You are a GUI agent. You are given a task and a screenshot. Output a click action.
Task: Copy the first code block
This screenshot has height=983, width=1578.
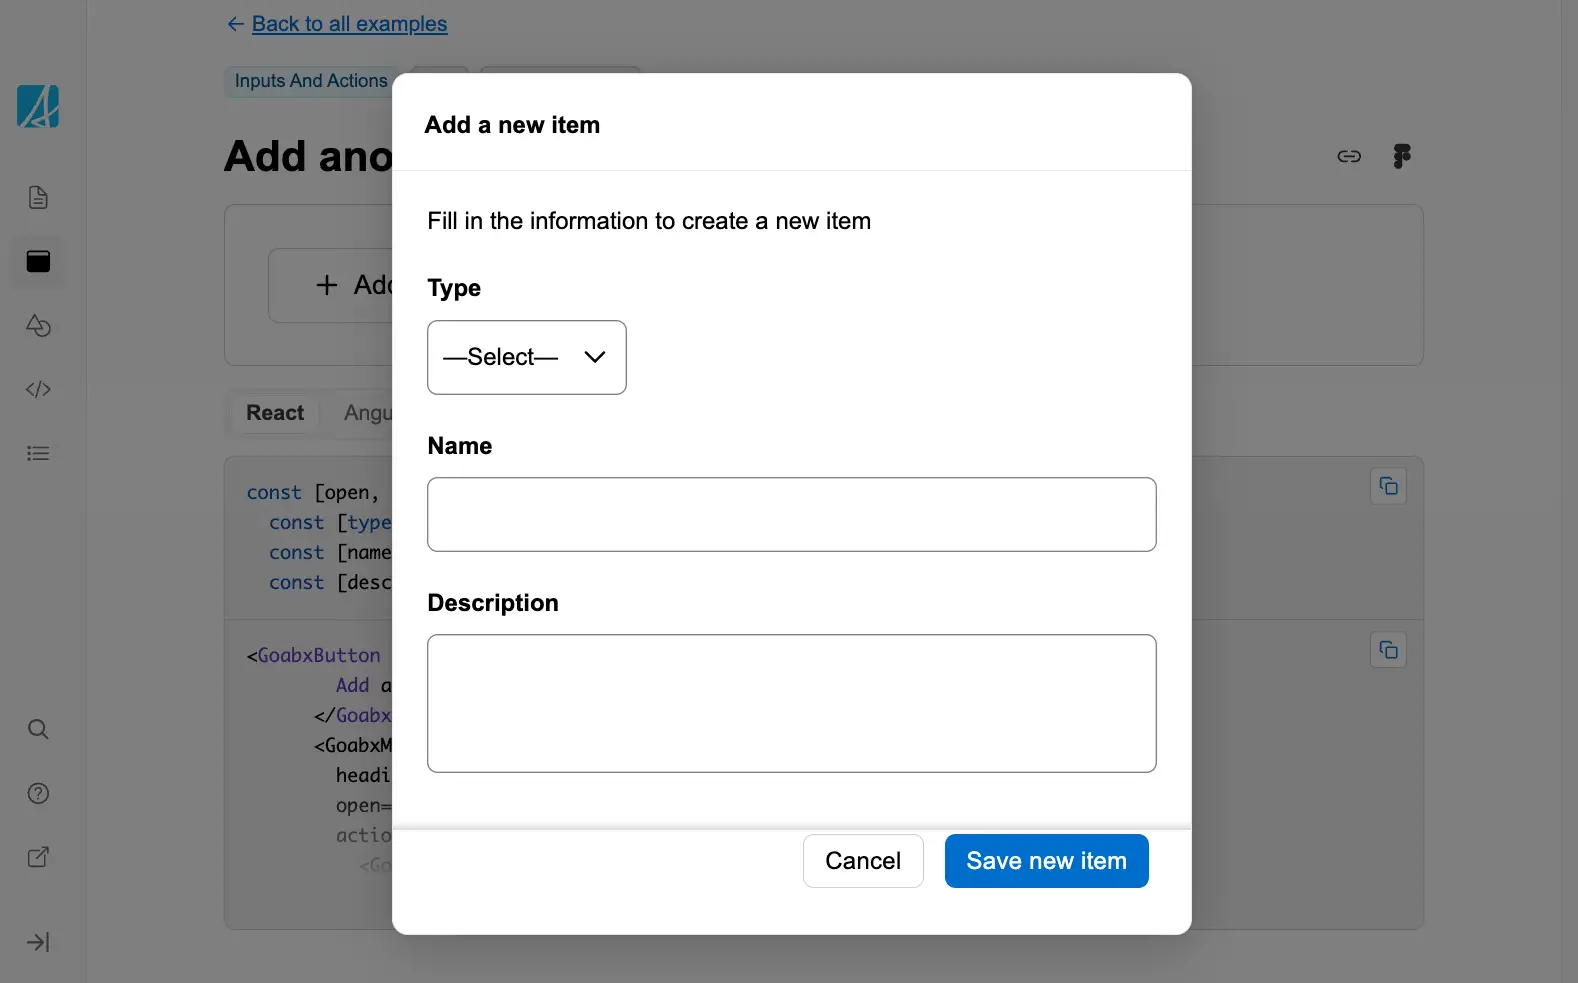click(x=1388, y=486)
